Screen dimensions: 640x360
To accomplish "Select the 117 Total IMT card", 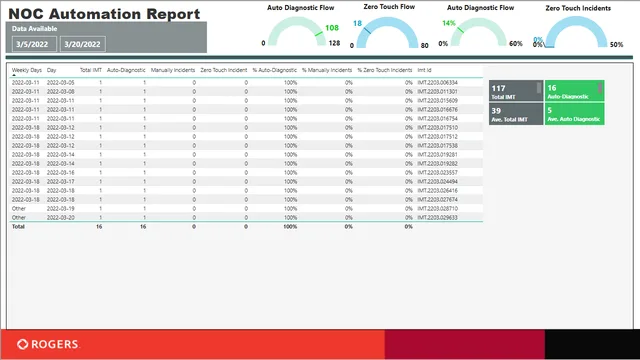I will coord(516,91).
